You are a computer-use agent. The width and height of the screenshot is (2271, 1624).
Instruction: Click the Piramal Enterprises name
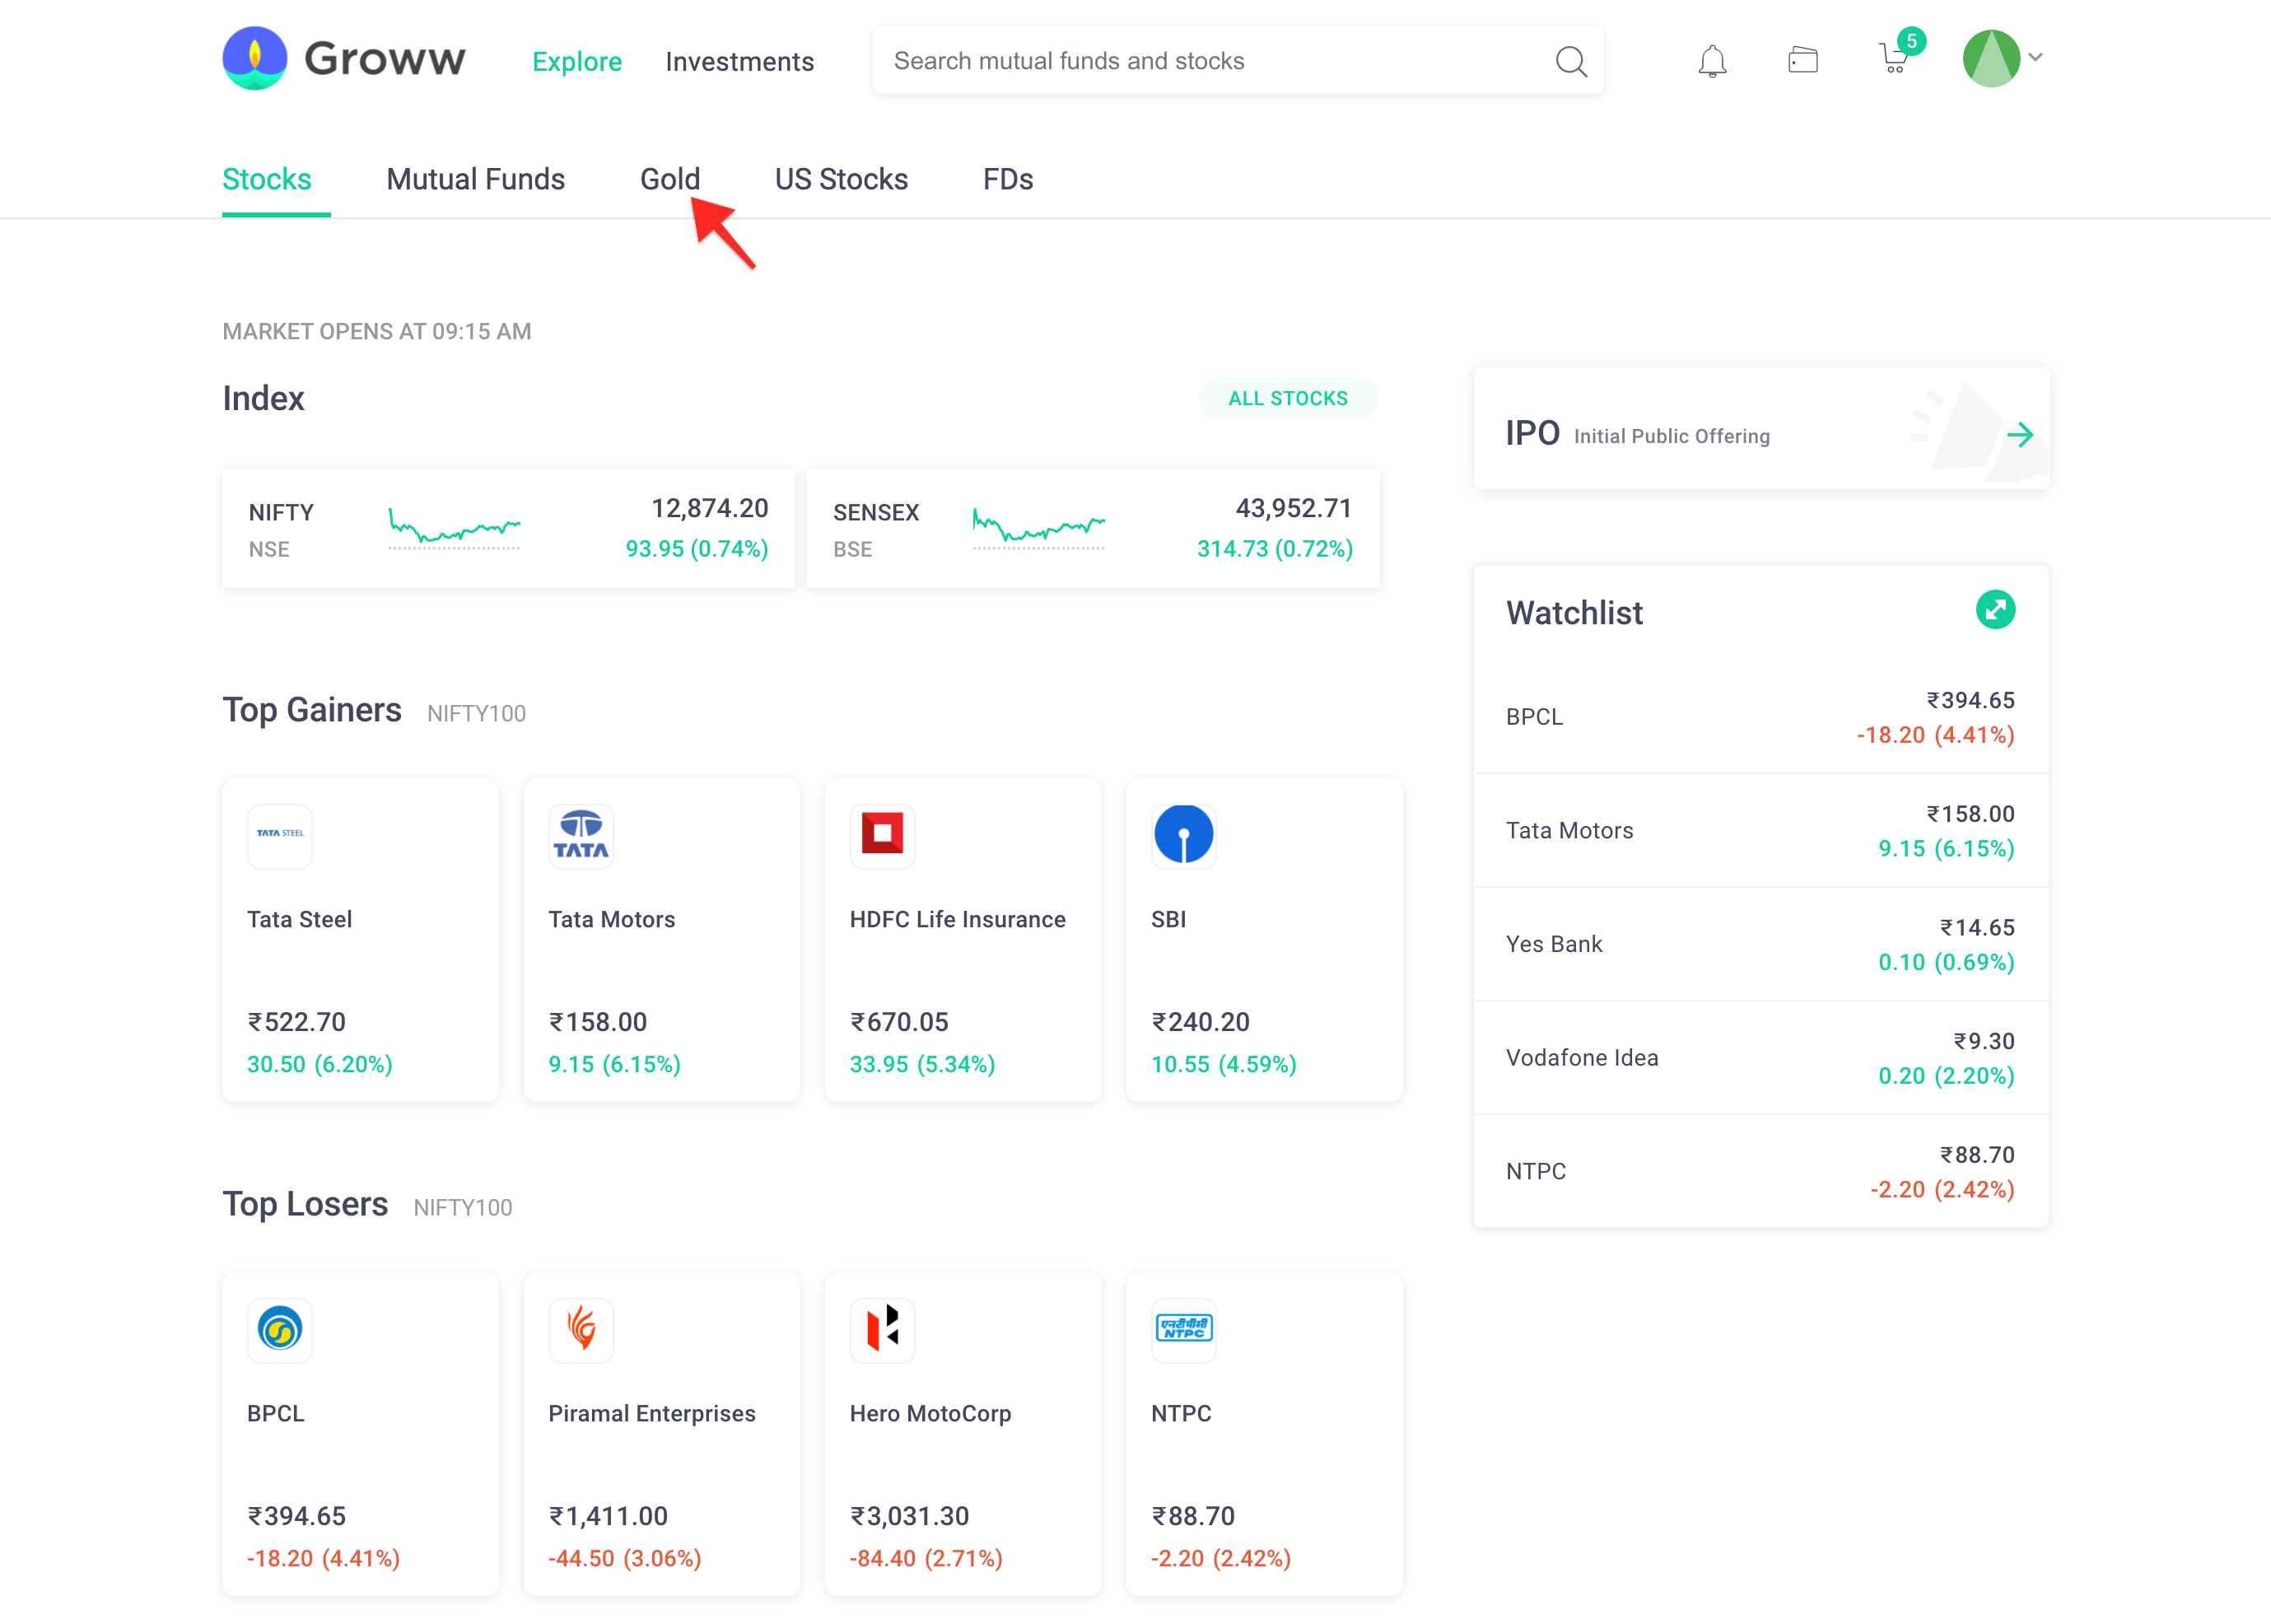click(652, 1414)
